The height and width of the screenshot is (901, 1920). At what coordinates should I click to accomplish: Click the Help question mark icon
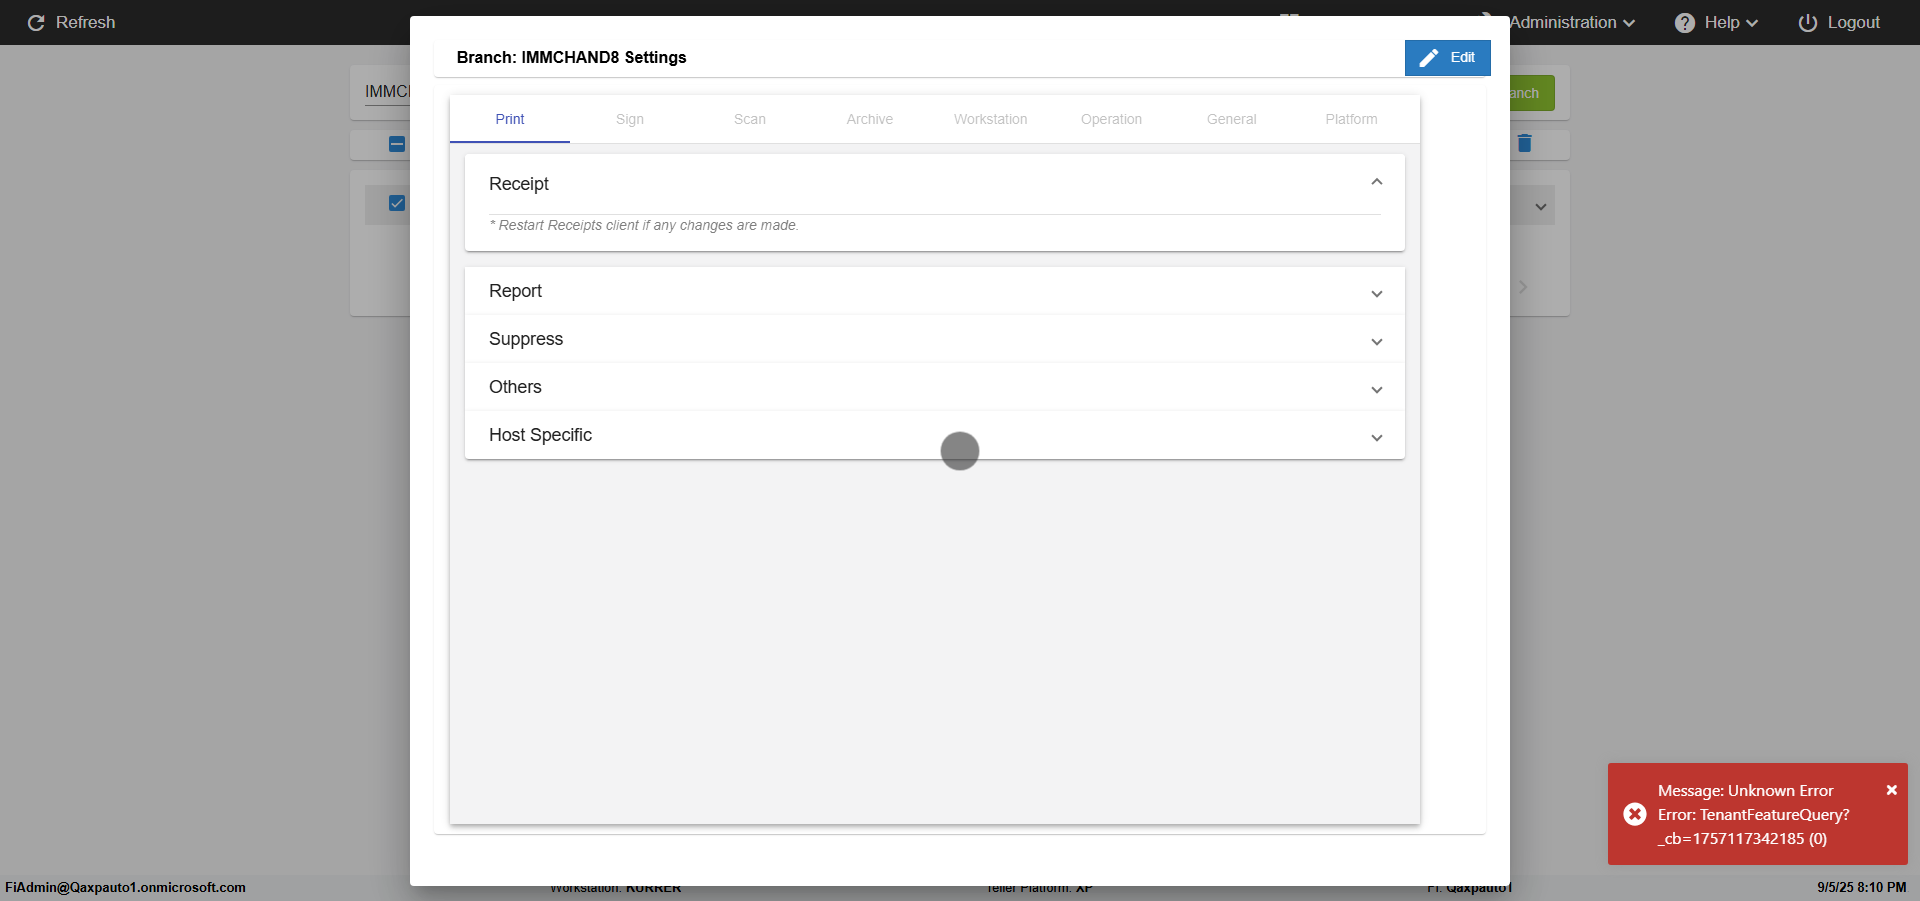1685,22
